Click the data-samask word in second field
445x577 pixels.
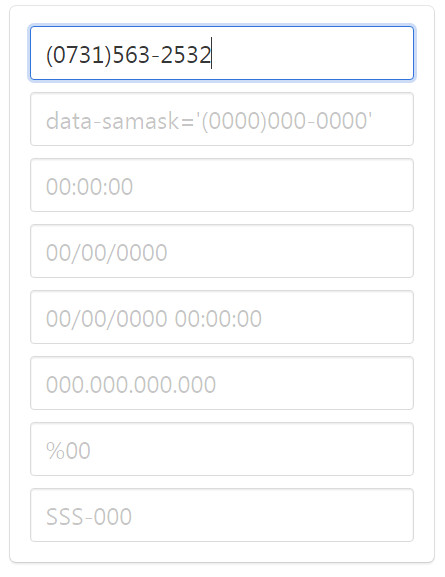112,121
